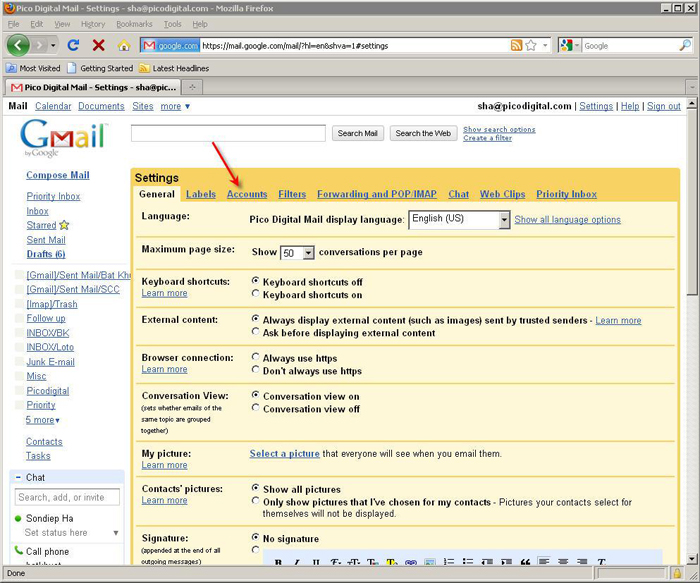Open the tab list dropdown at right of tab bar

point(692,87)
